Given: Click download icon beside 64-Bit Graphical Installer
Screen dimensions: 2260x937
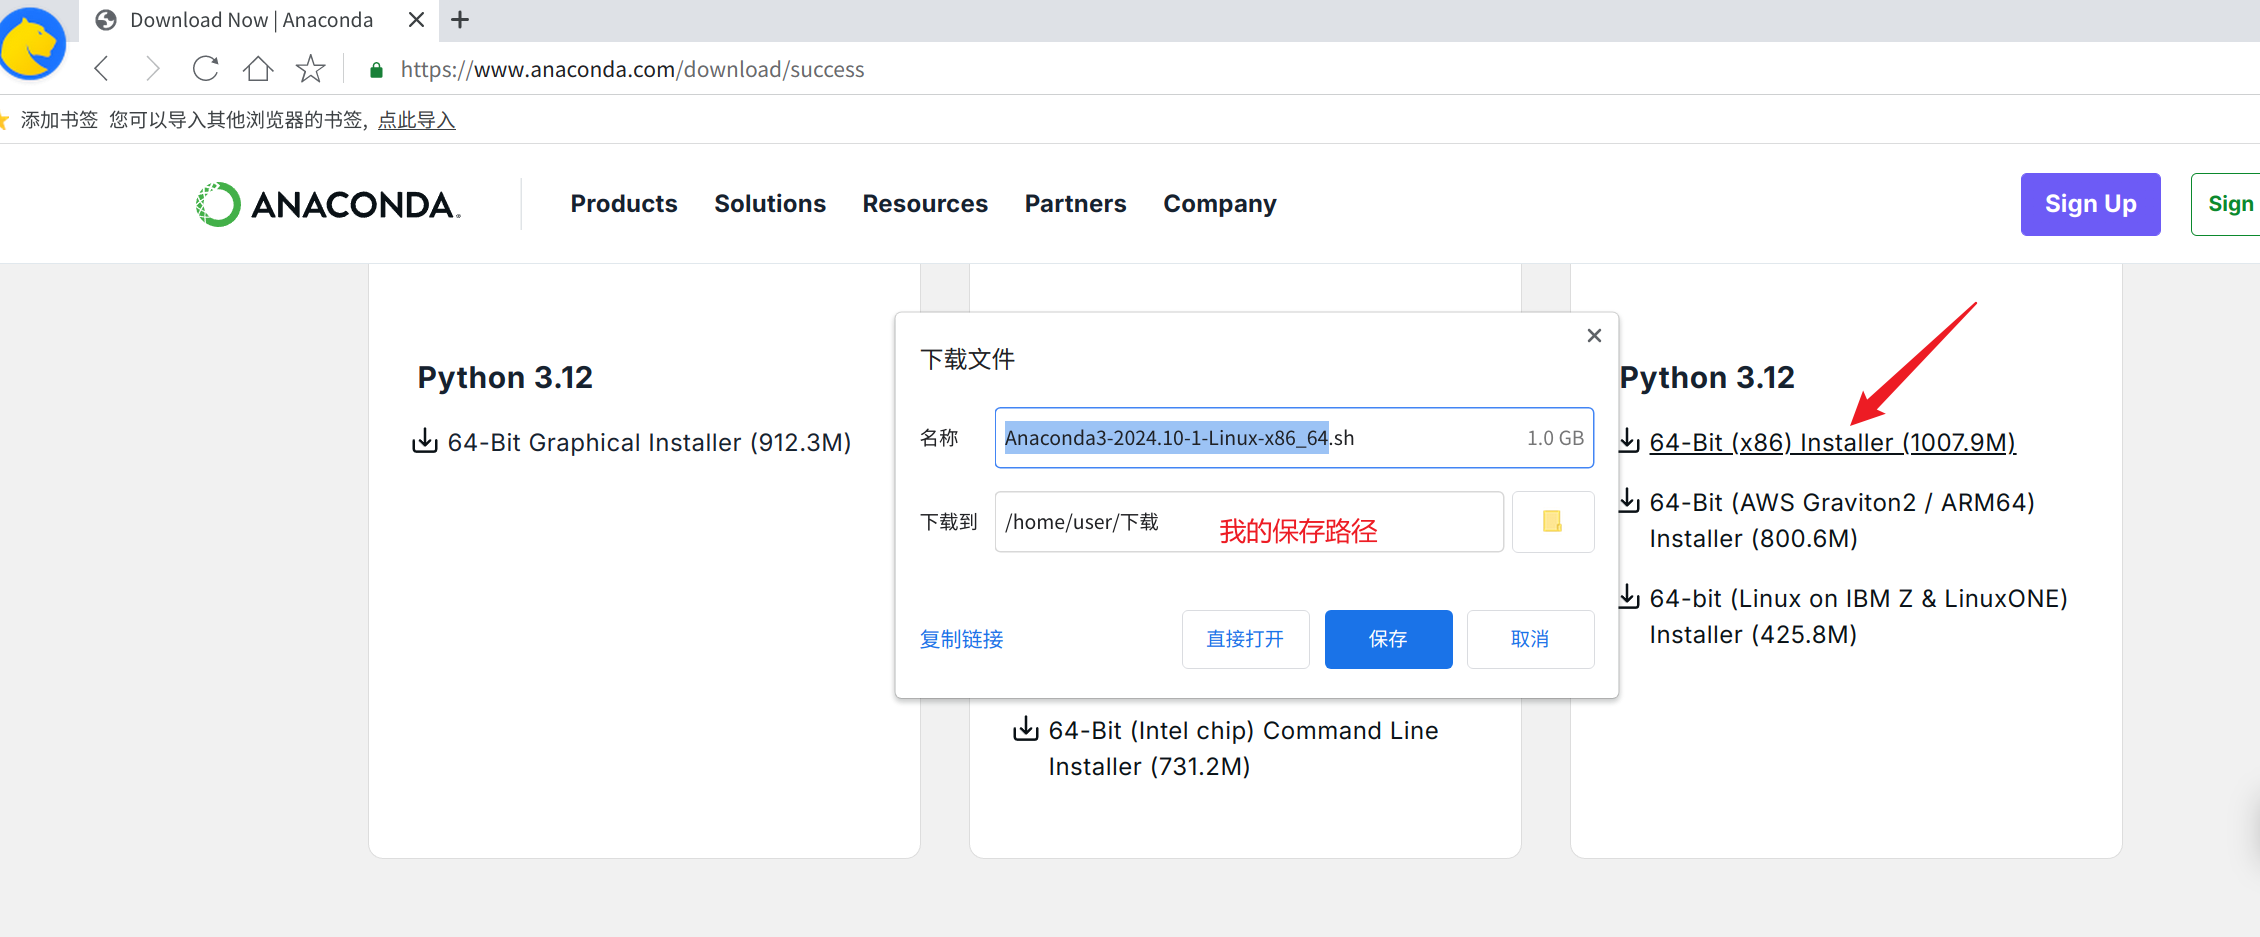Looking at the screenshot, I should pyautogui.click(x=425, y=441).
